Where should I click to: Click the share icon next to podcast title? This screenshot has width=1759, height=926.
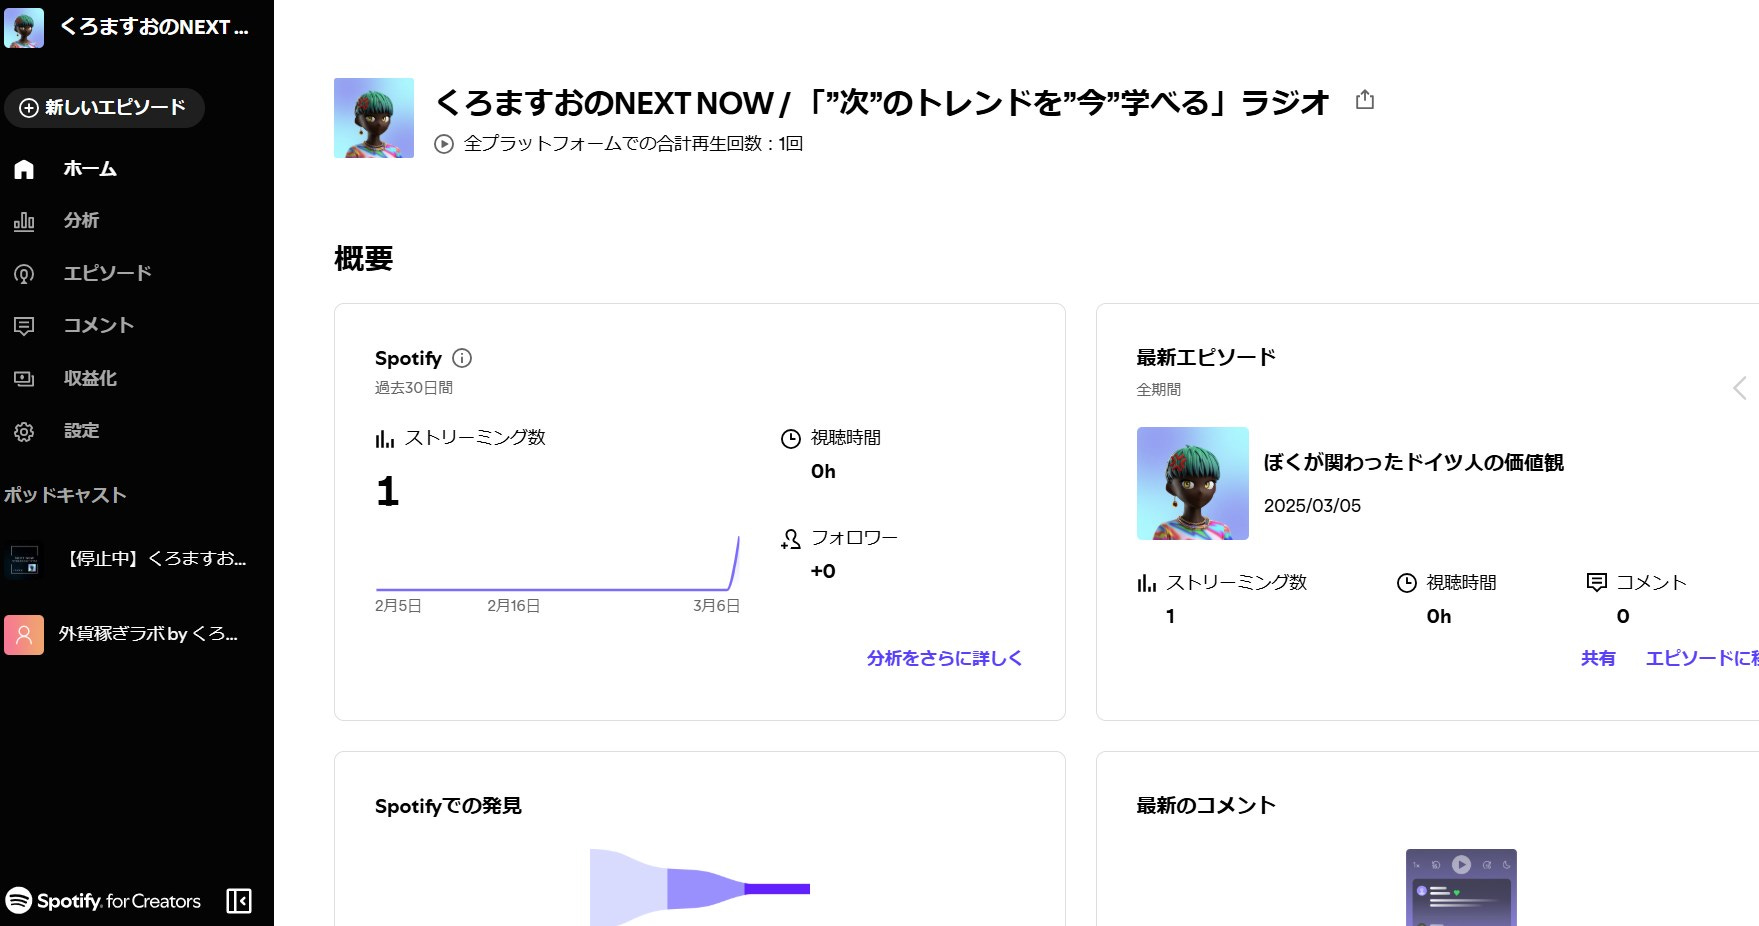coord(1365,100)
